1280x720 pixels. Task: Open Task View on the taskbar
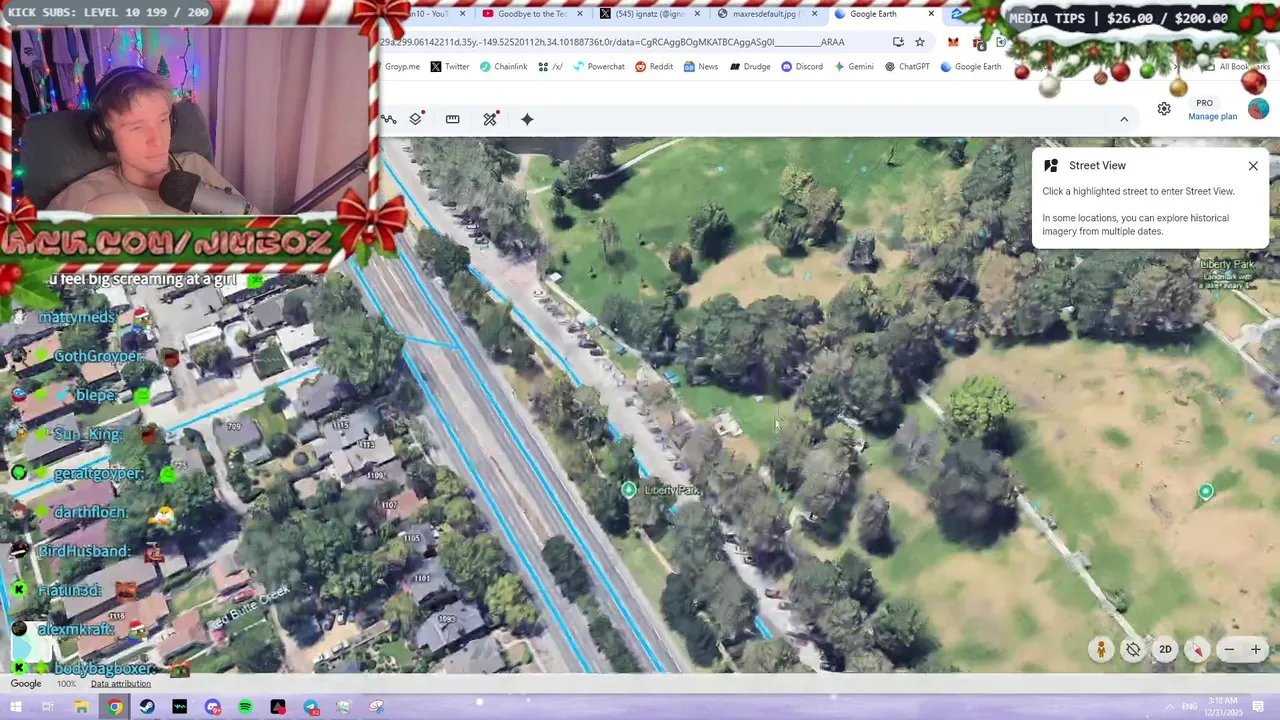point(48,707)
